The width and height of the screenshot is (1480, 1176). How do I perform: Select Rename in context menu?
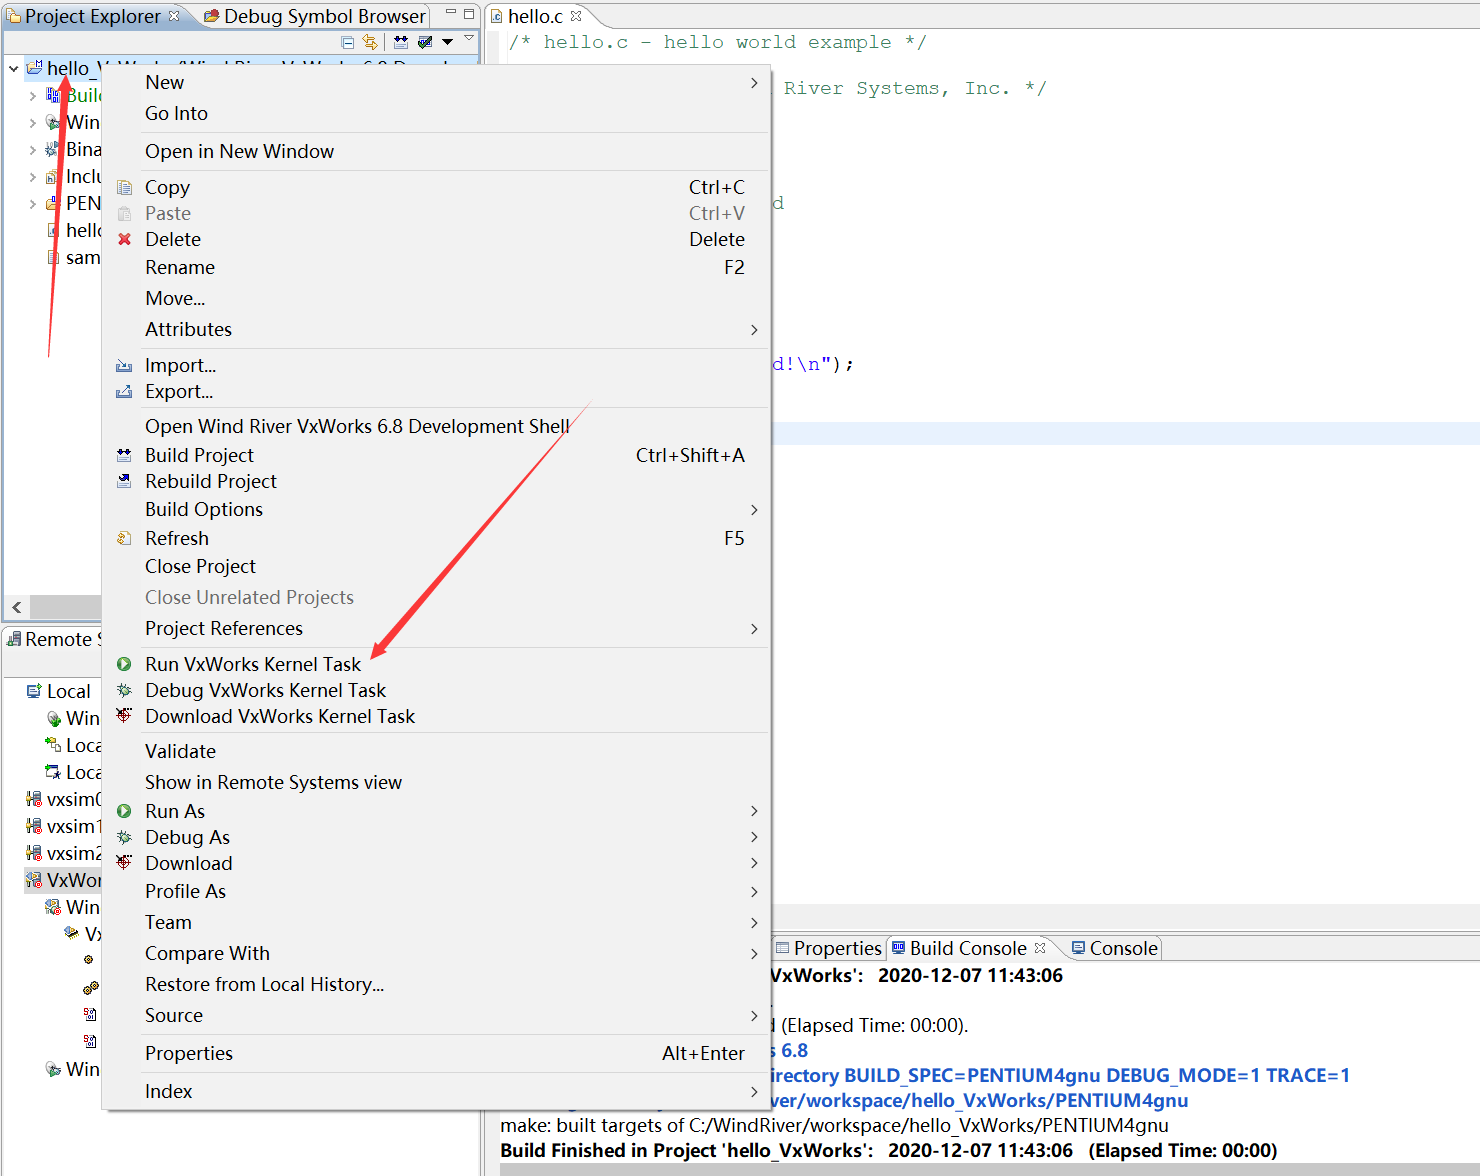pos(436,267)
